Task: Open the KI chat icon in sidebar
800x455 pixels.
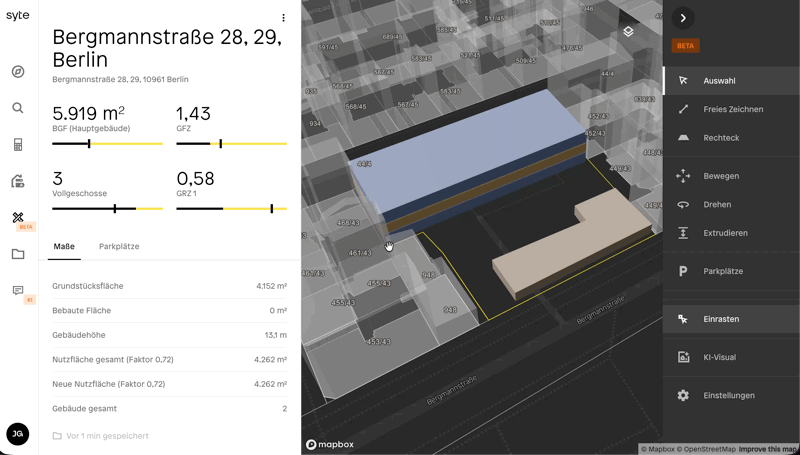Action: coord(18,291)
